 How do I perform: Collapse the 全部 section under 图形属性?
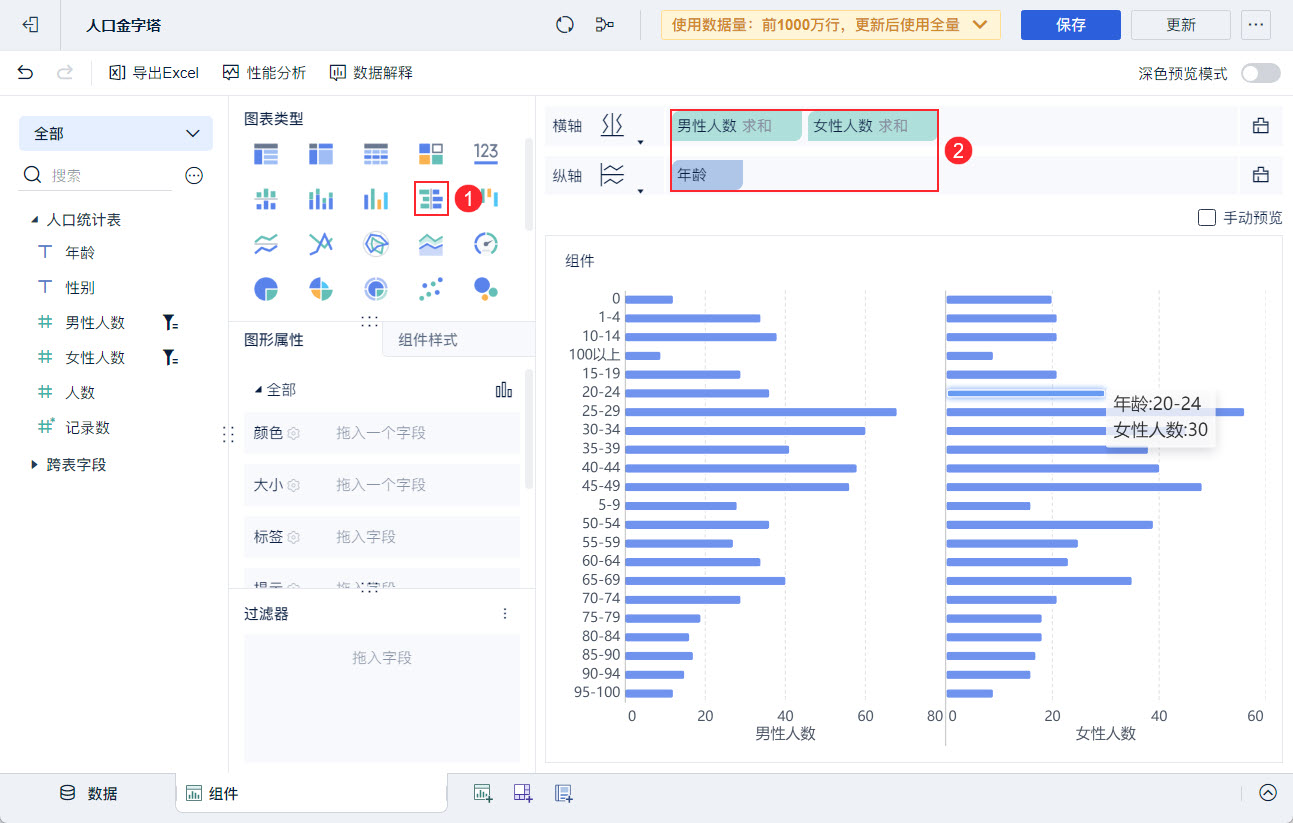coord(259,390)
